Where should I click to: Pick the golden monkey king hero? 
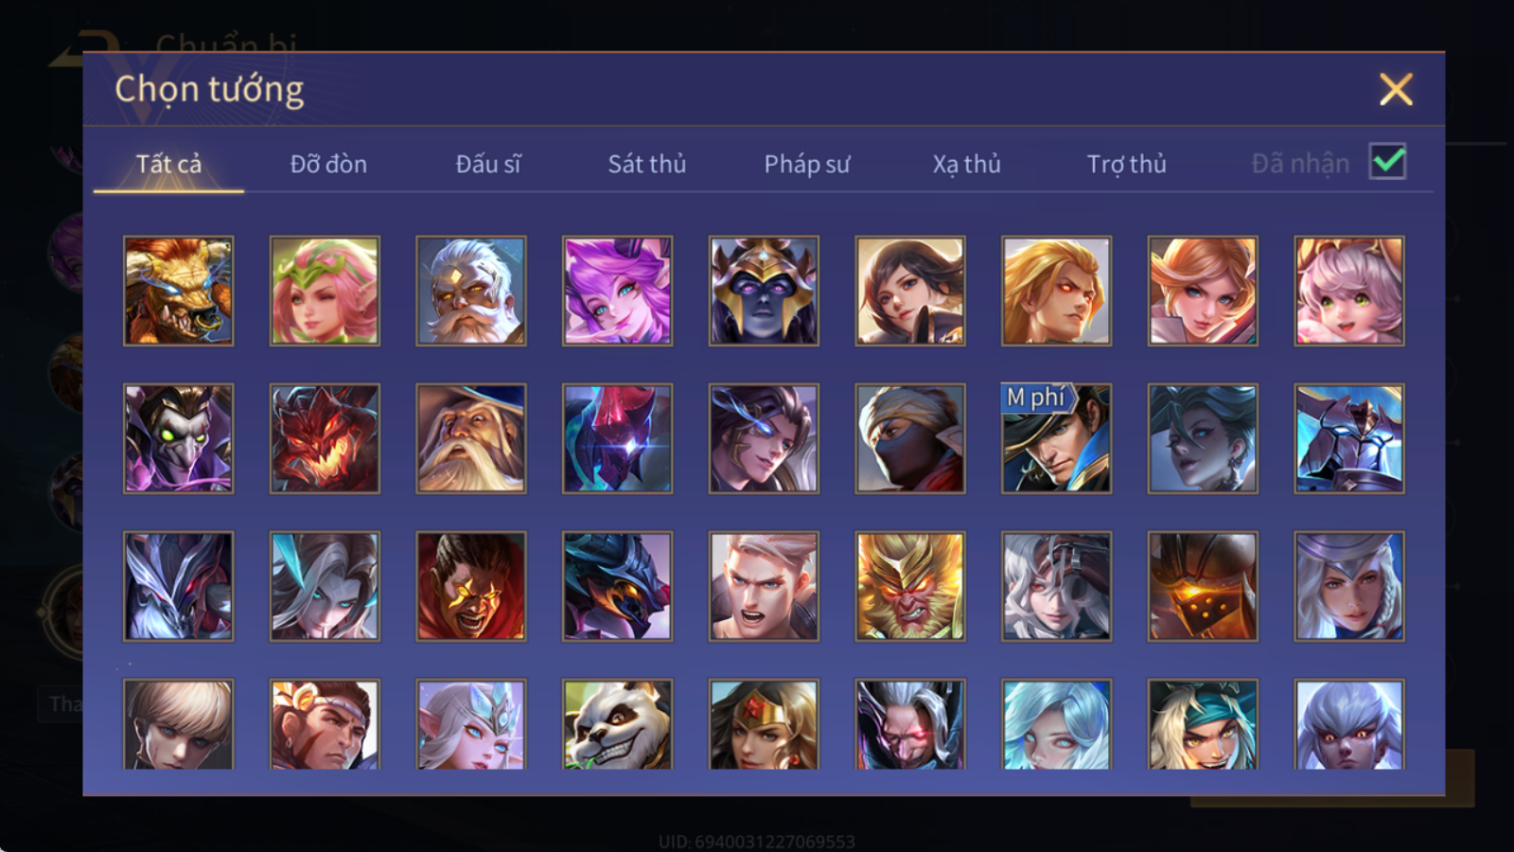click(910, 586)
